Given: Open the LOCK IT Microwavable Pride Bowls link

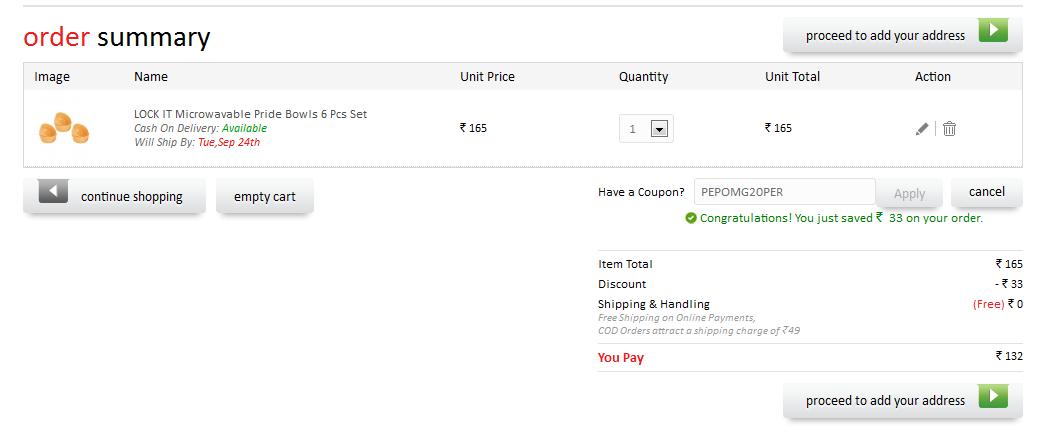Looking at the screenshot, I should pos(251,114).
